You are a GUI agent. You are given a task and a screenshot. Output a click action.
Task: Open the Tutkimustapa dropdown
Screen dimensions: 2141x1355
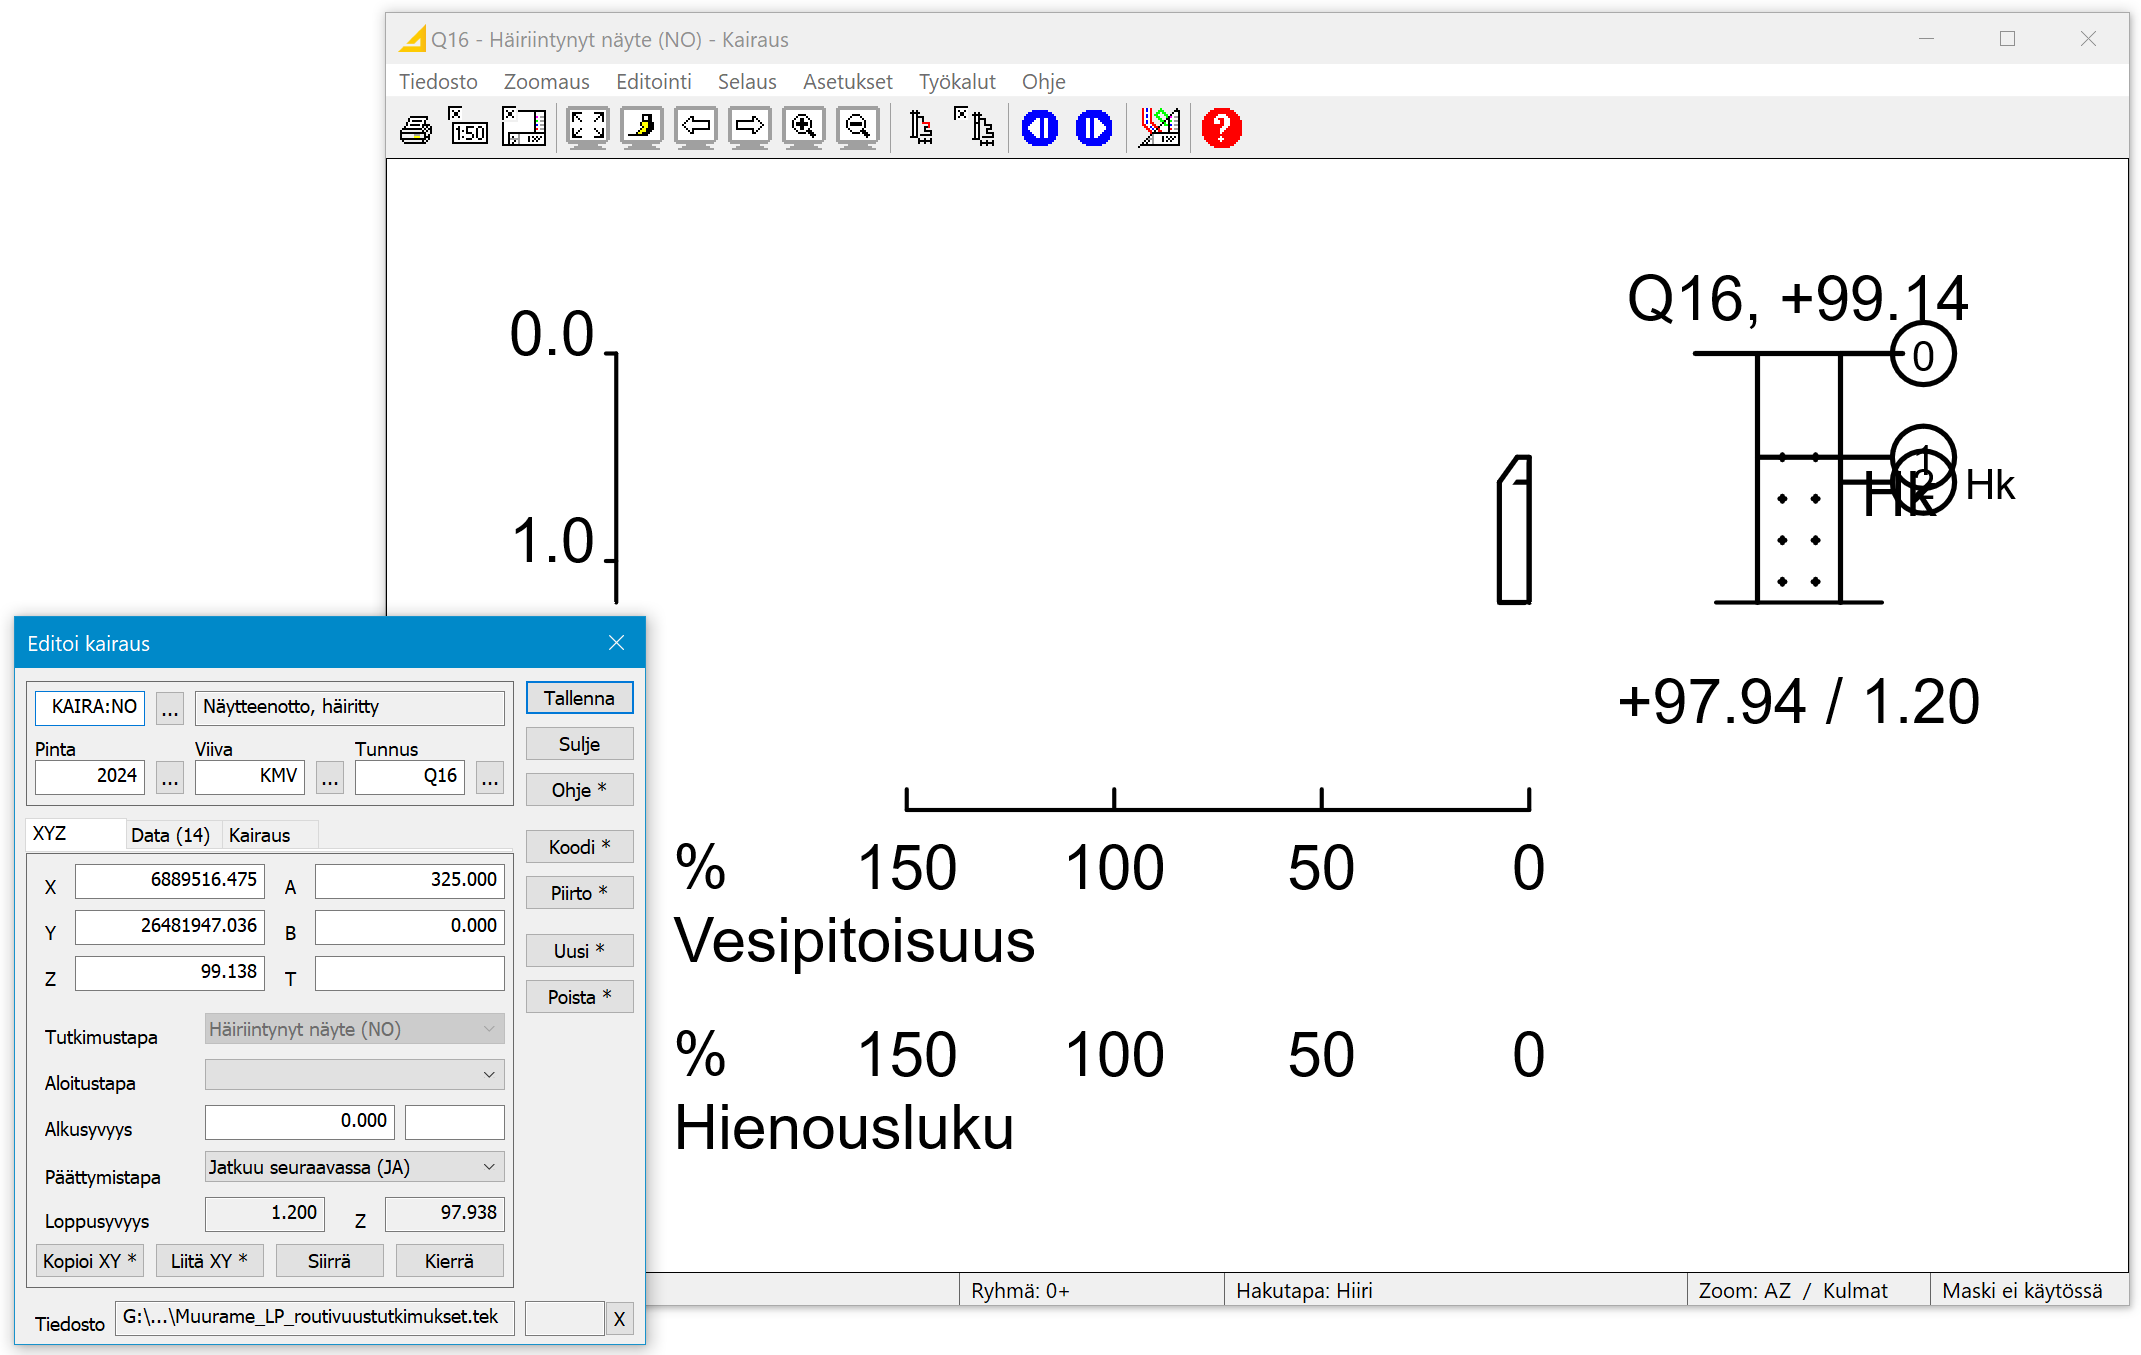click(489, 1029)
